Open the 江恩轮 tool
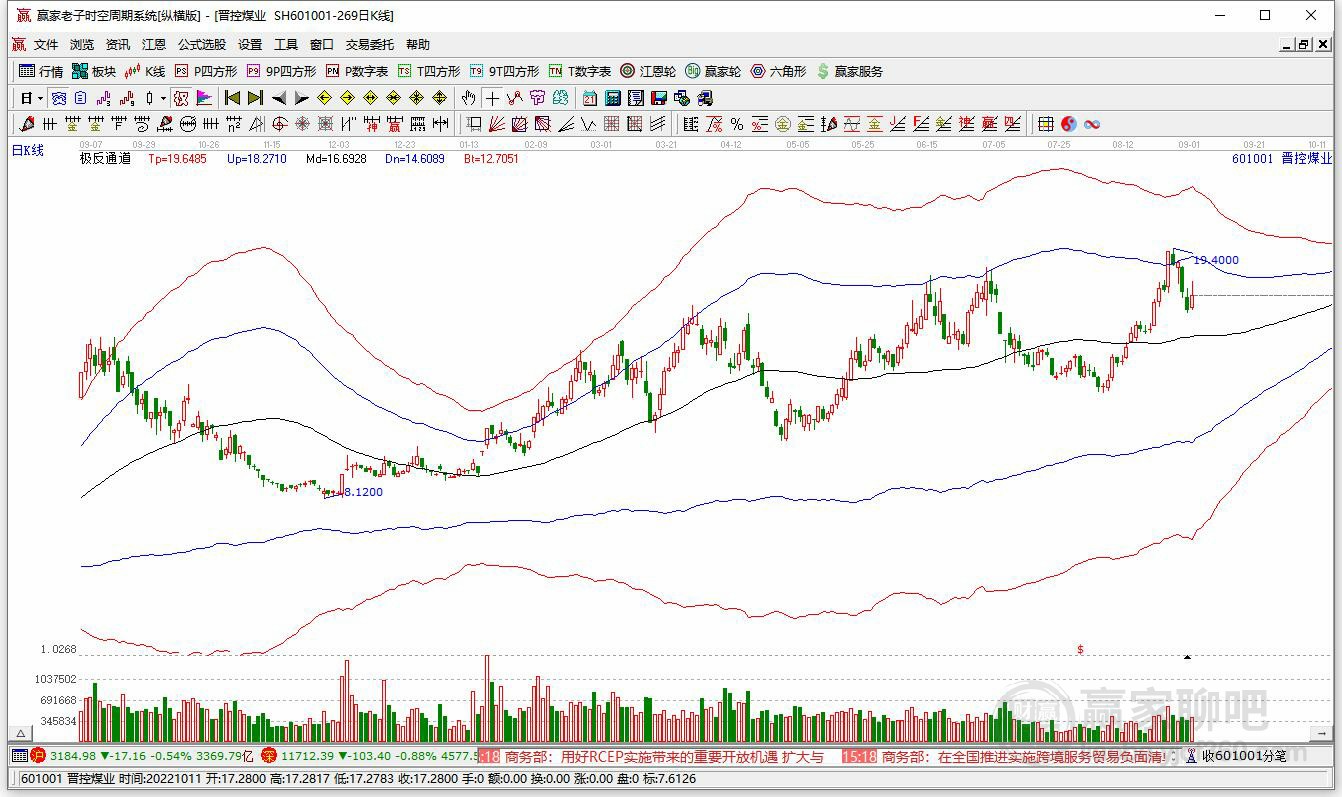 (x=648, y=71)
